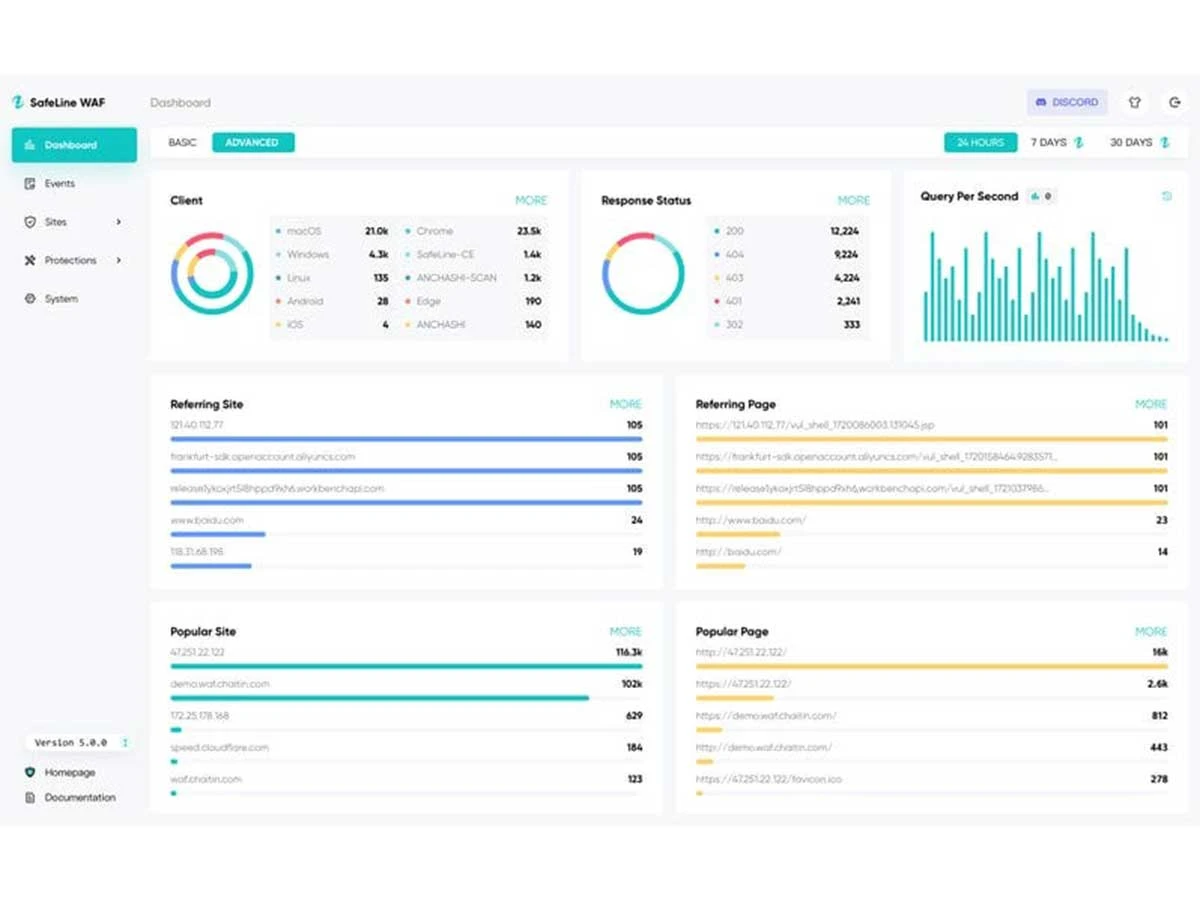Select the 24 HOURS time range

point(980,143)
